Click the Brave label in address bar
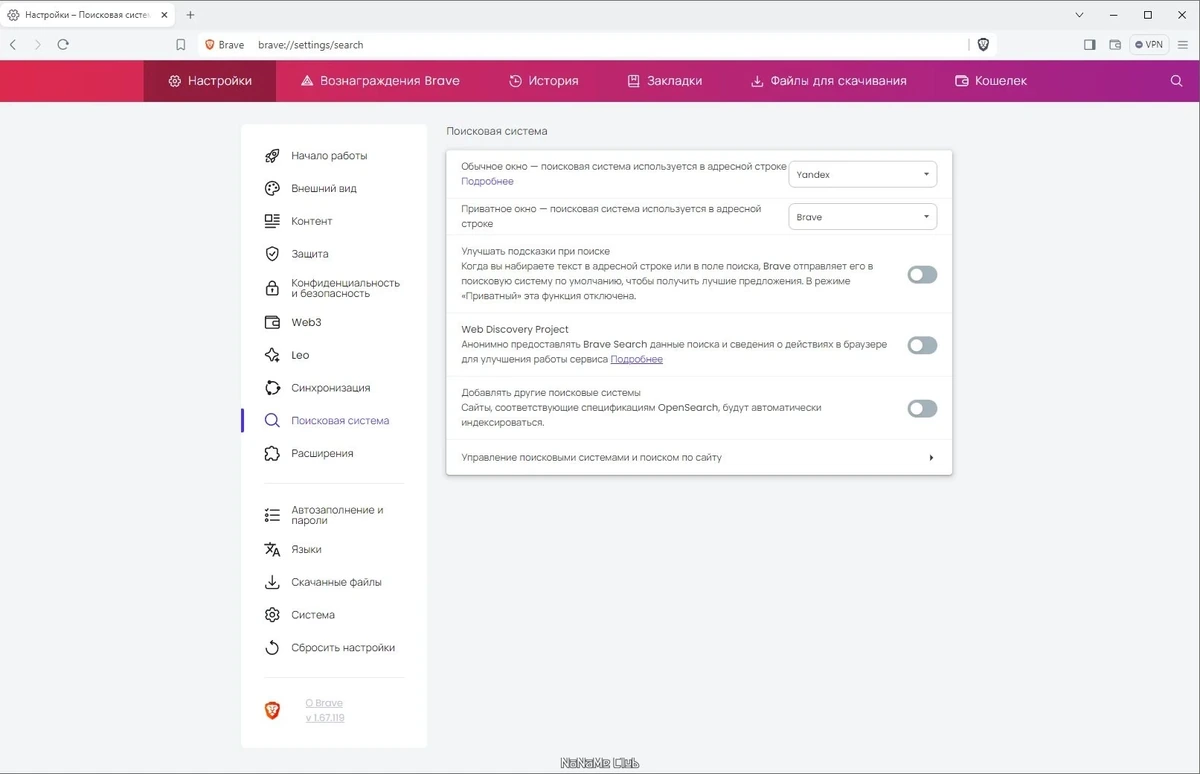This screenshot has height=774, width=1200. (231, 45)
